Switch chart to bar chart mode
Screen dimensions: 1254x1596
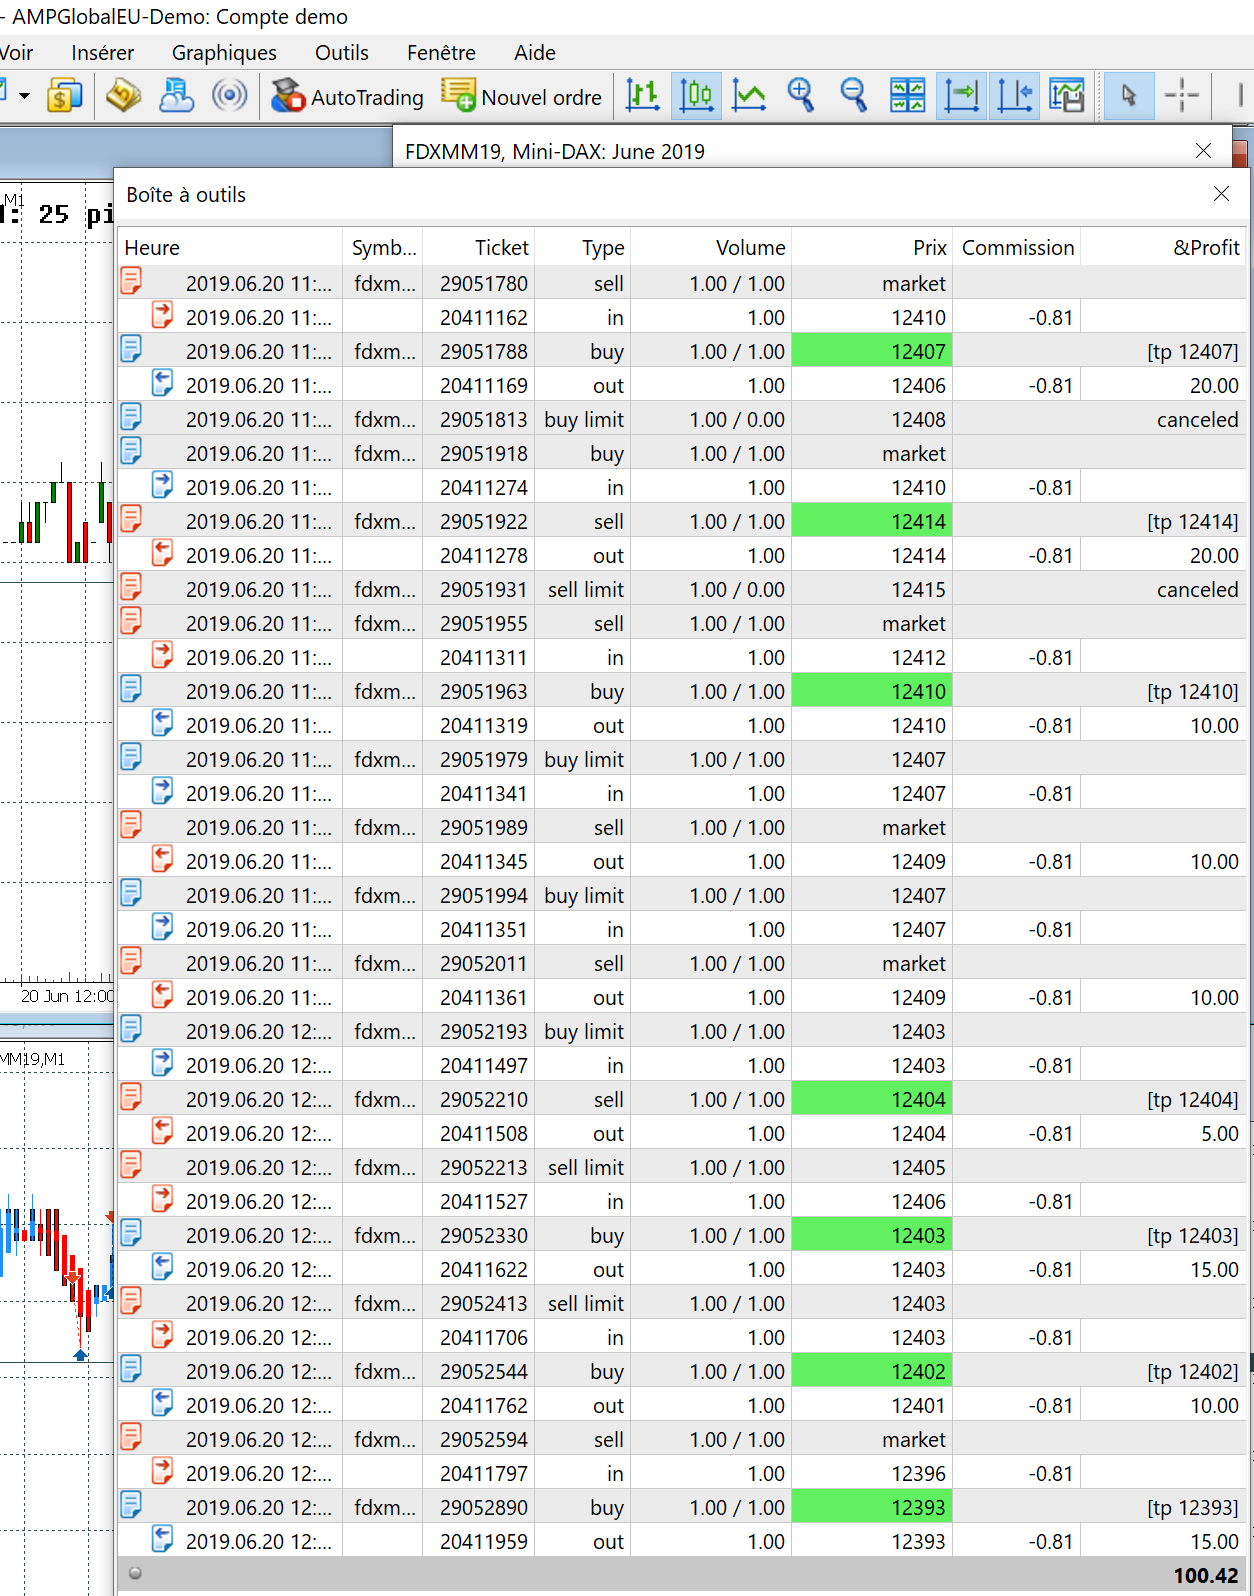pos(643,96)
